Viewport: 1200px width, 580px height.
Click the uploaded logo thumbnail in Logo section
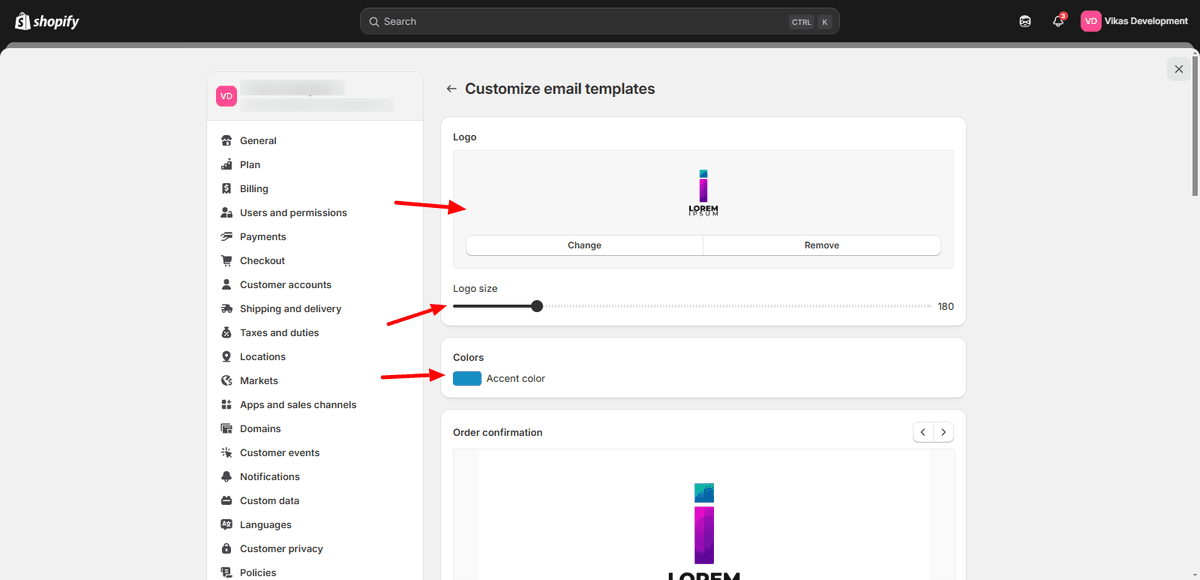(x=703, y=194)
